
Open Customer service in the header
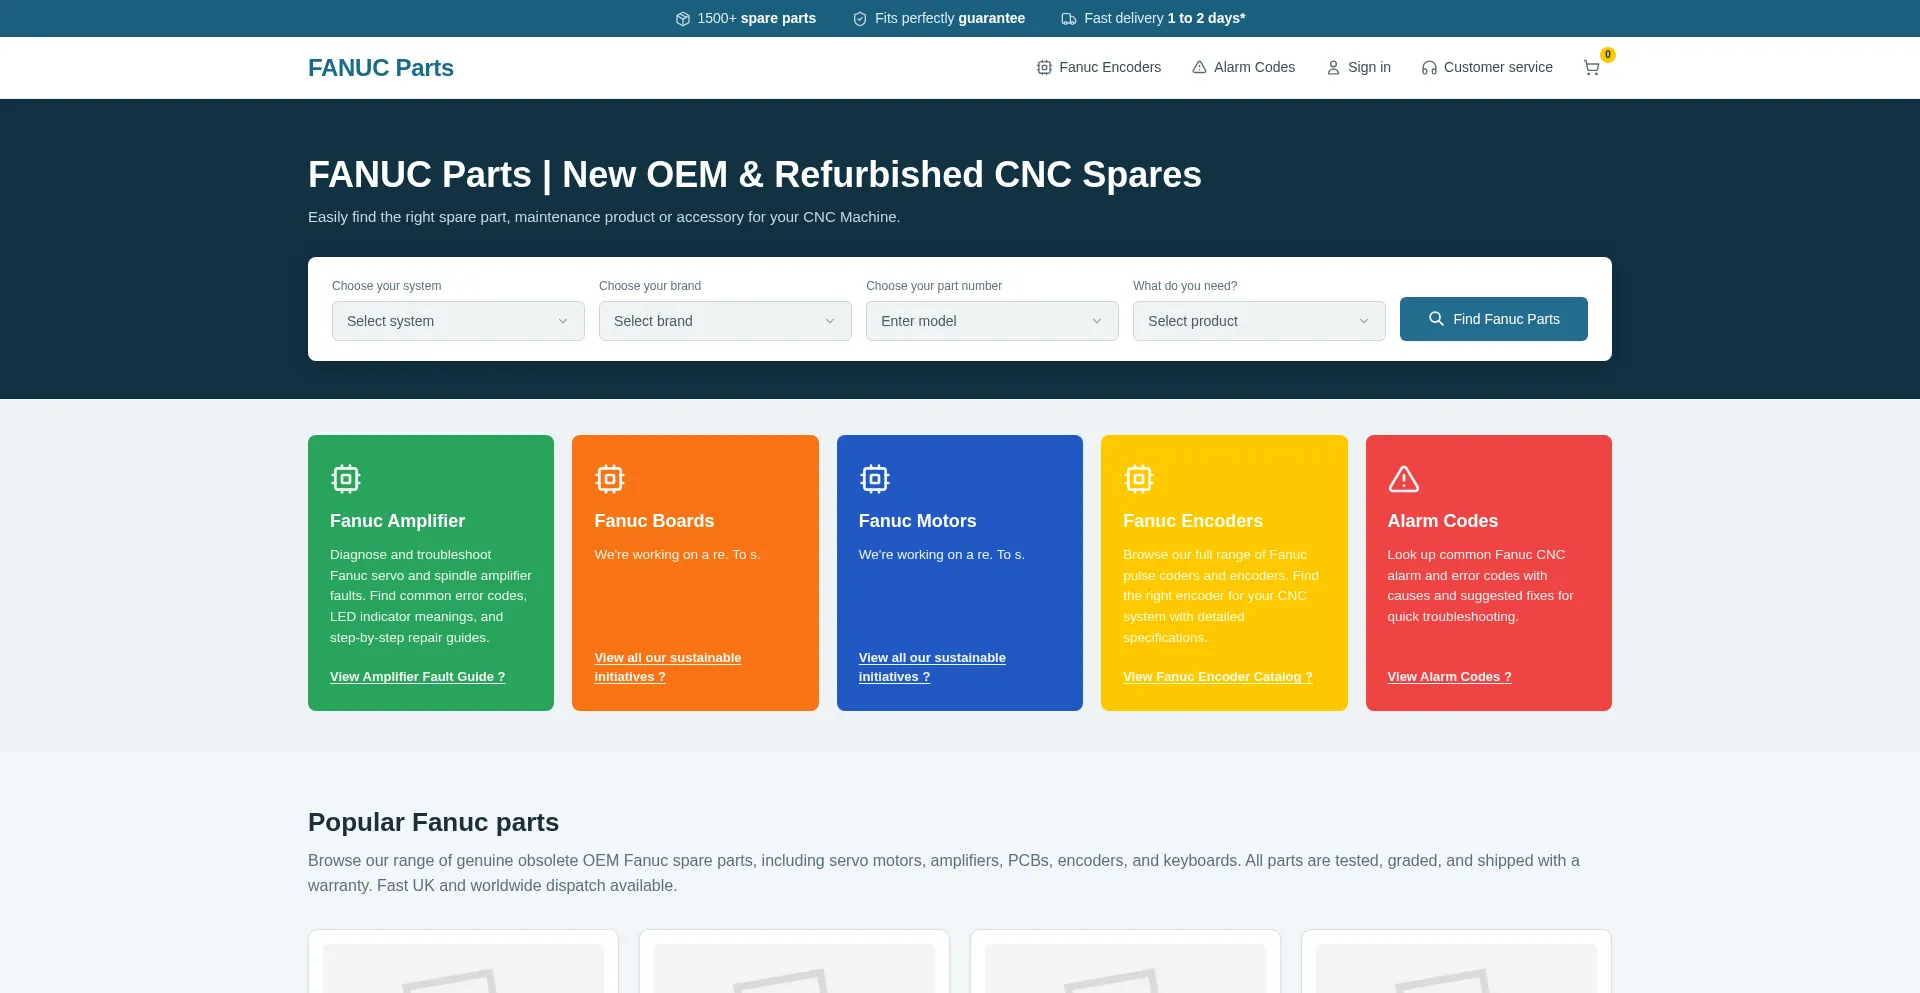pos(1487,68)
